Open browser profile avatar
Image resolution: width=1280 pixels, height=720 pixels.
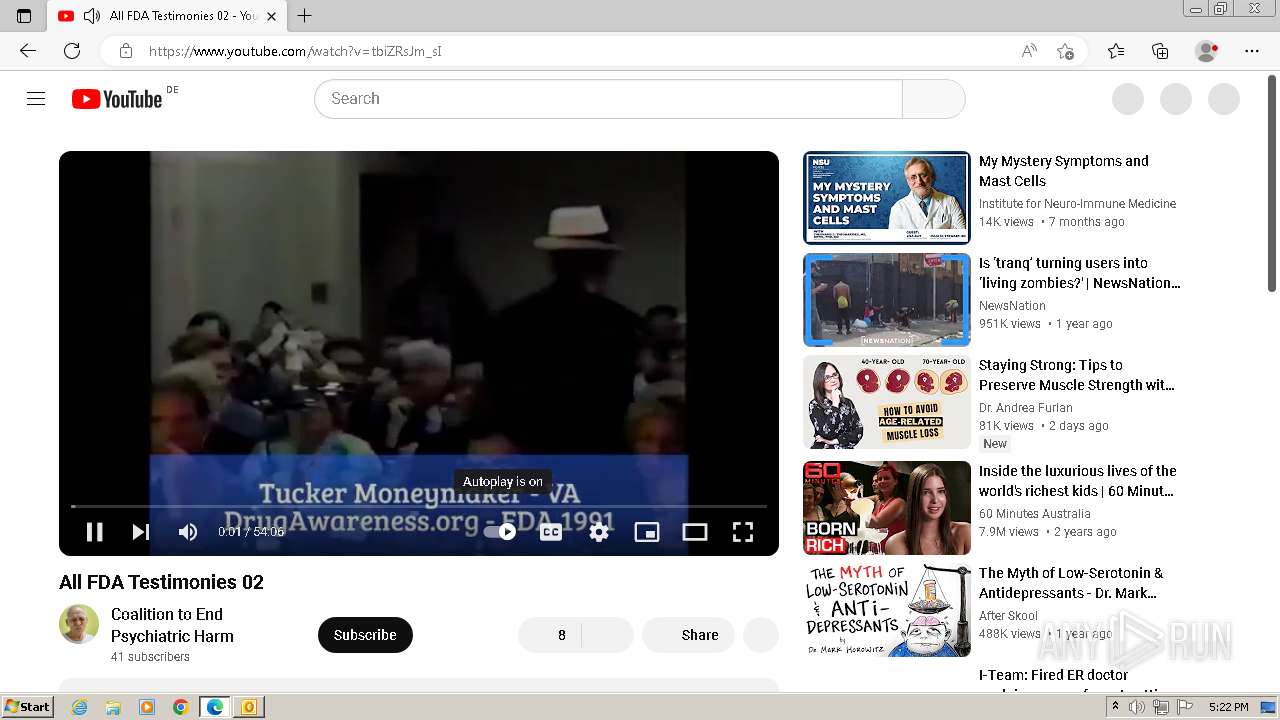coord(1207,51)
